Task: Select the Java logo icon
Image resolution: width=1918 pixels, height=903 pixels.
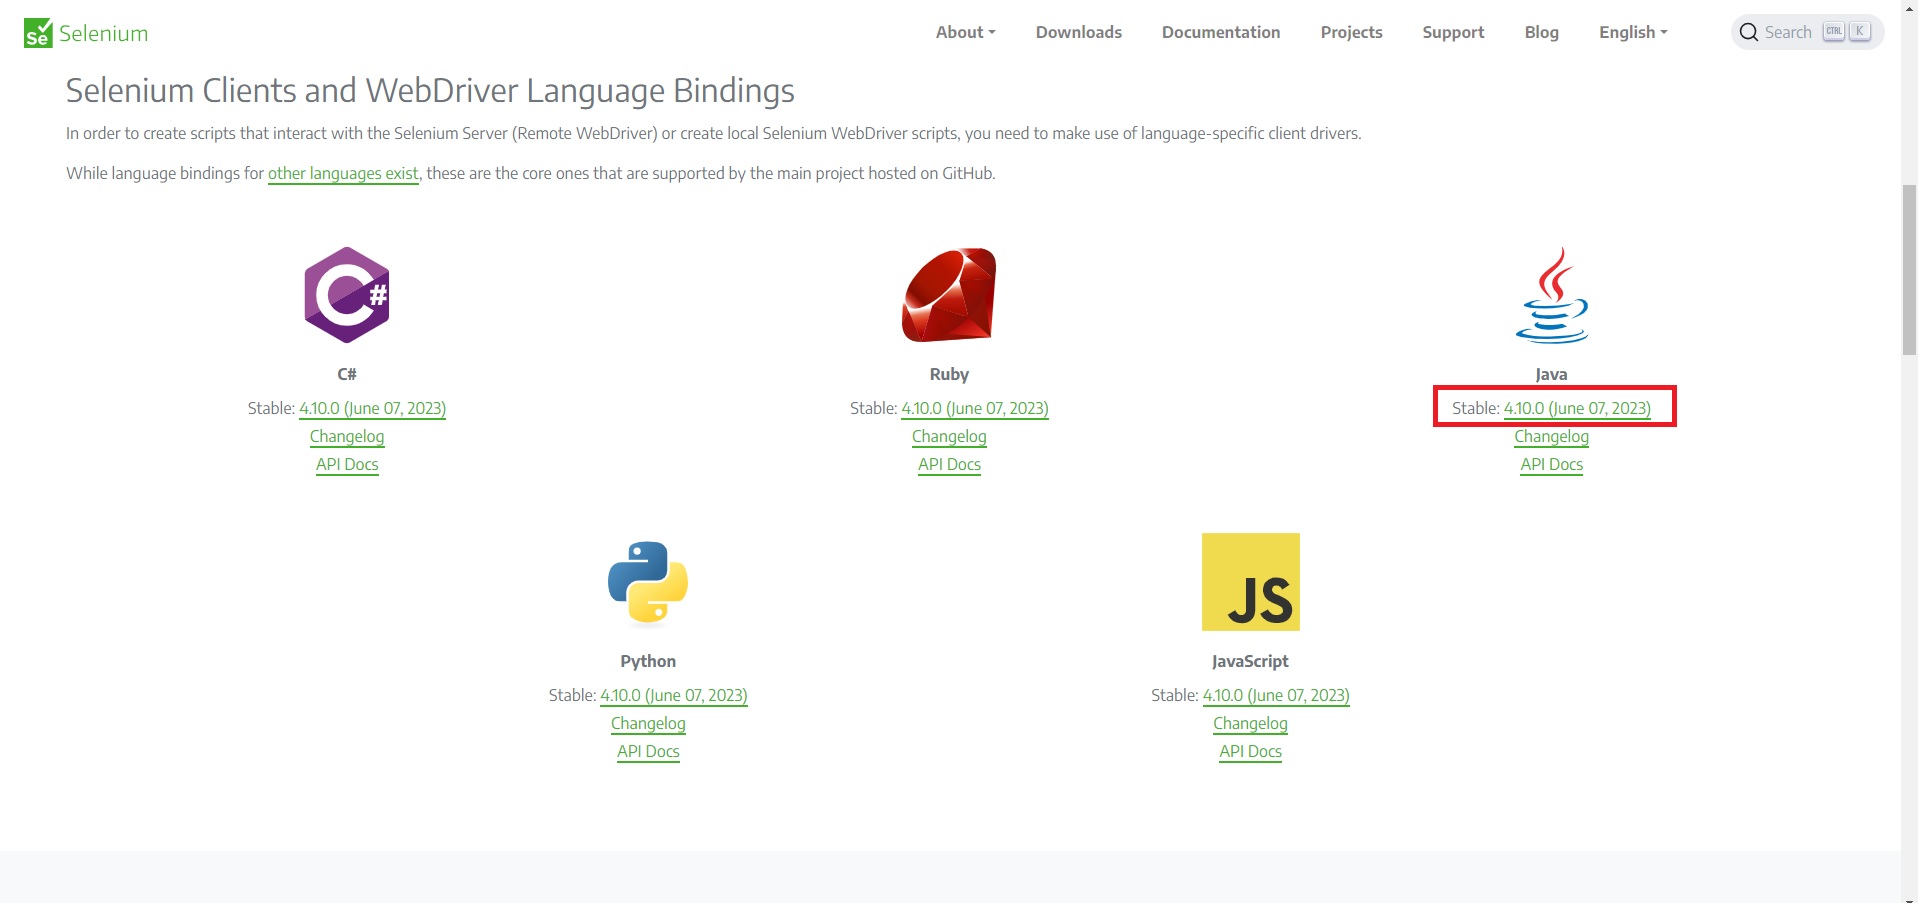Action: click(1551, 294)
